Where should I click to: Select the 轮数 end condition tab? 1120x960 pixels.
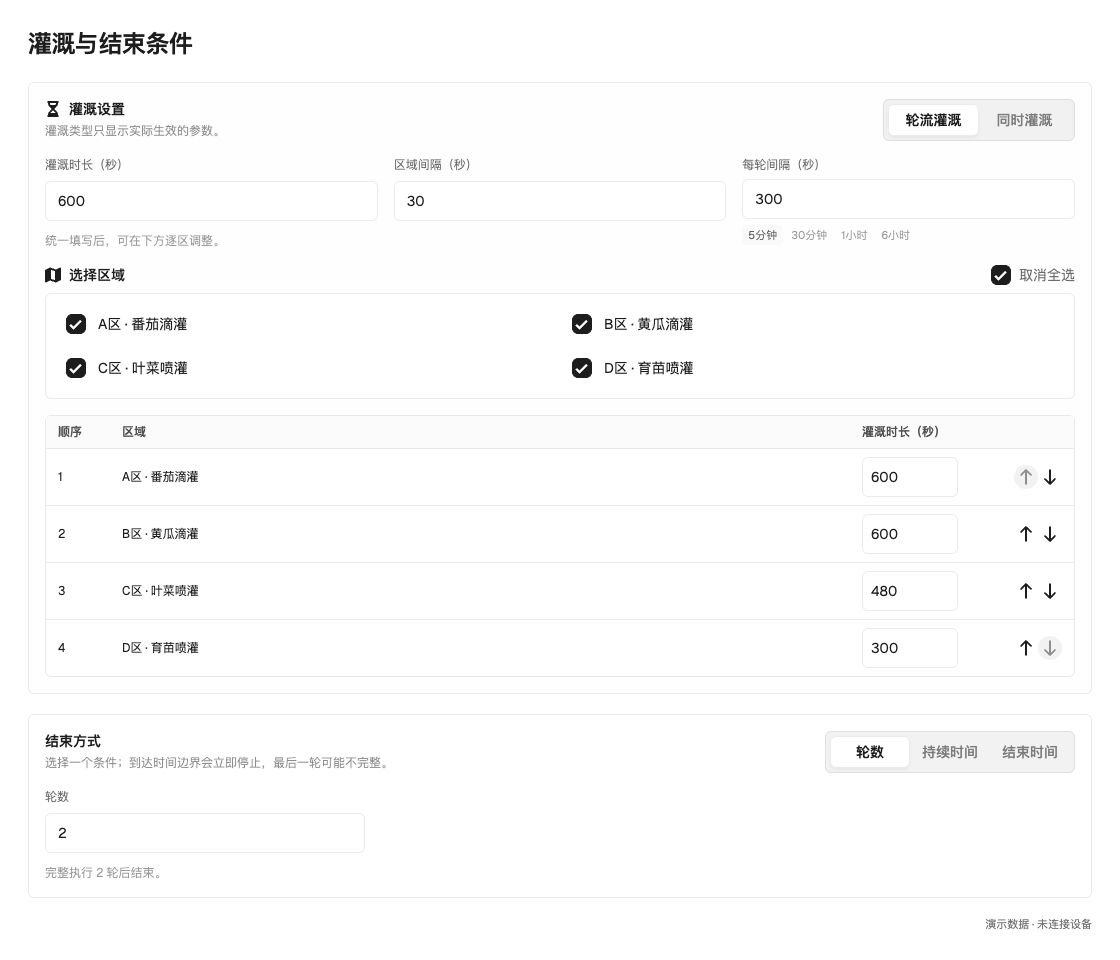click(869, 752)
